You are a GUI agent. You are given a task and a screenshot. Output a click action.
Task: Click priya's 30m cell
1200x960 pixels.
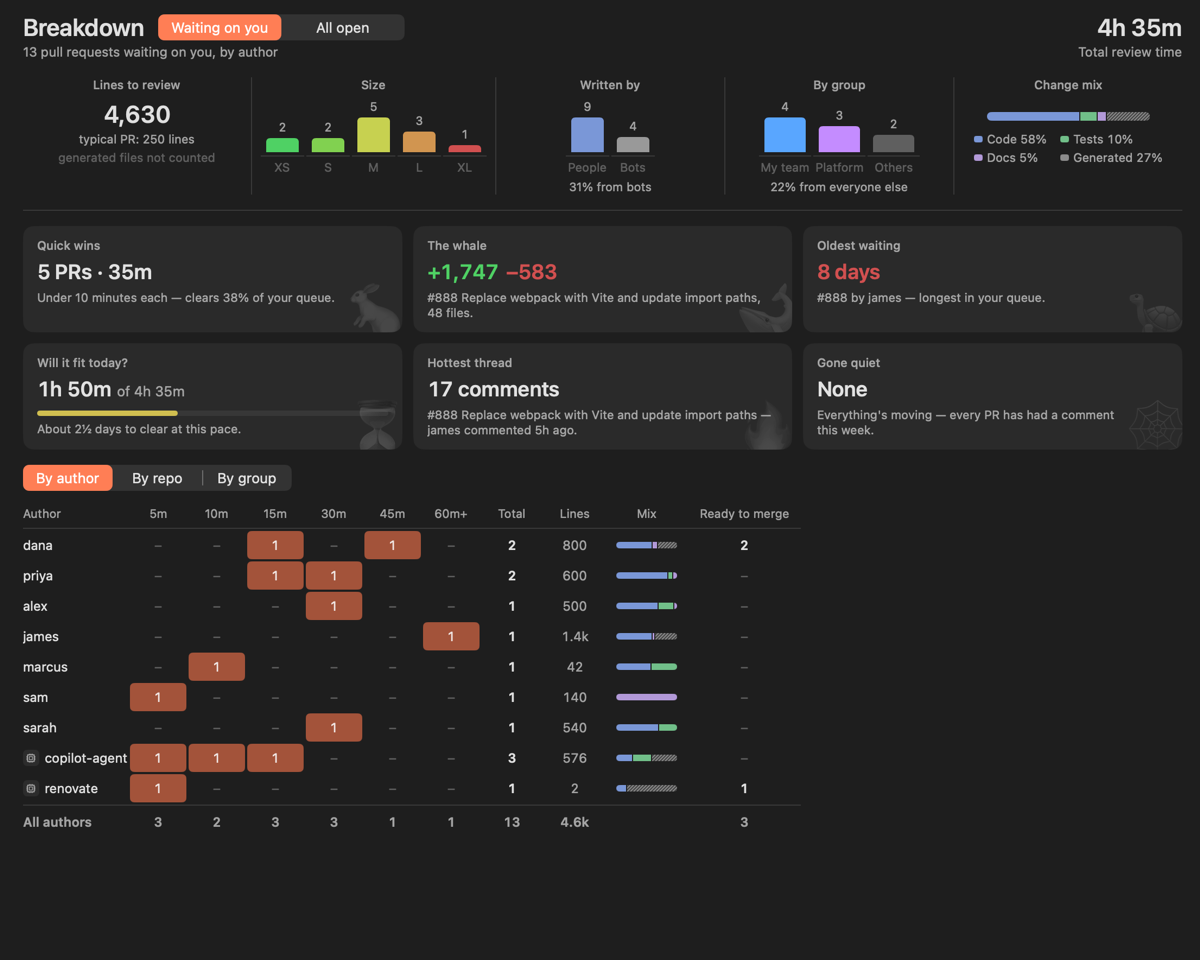point(334,576)
